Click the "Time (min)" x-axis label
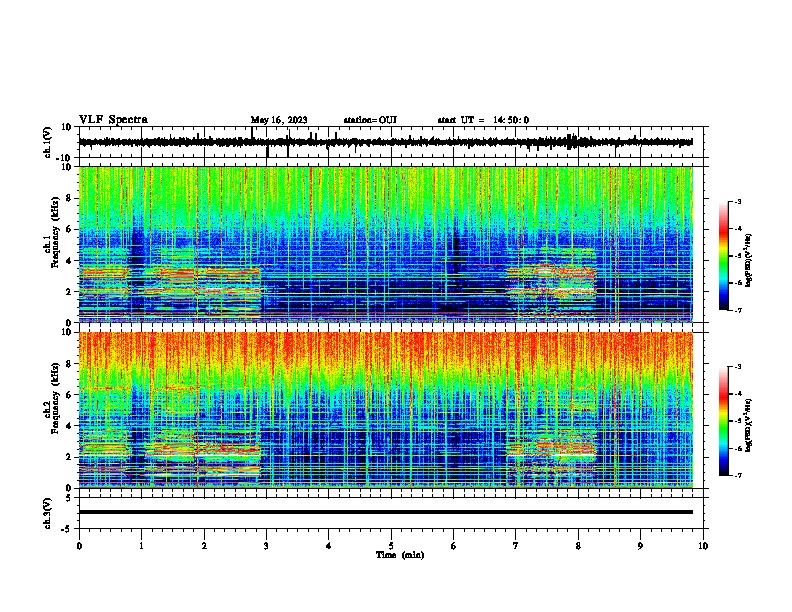The height and width of the screenshot is (612, 792). 400,555
